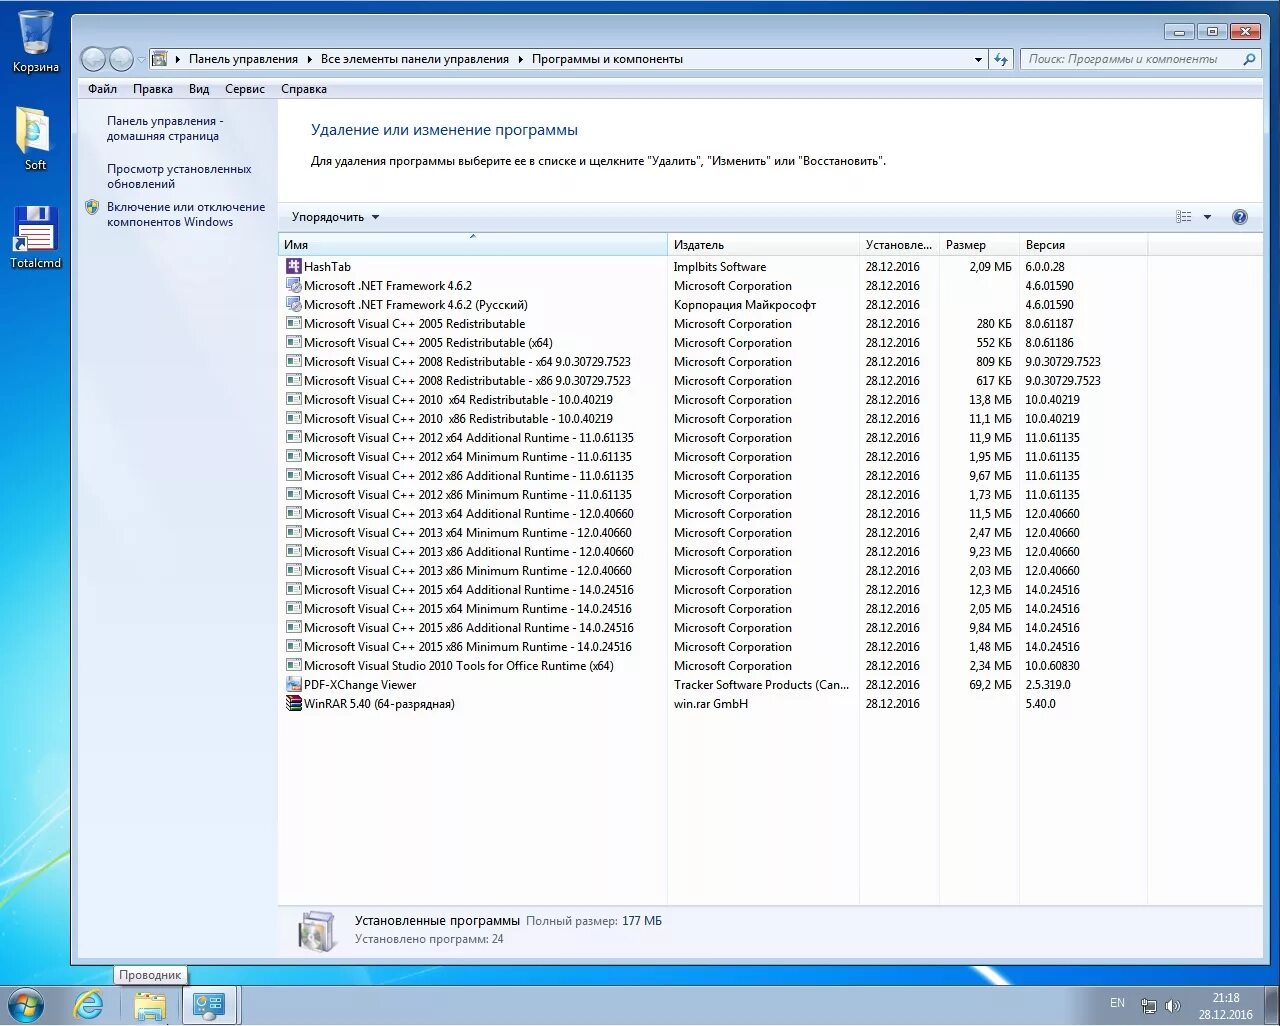Click the refresh button by the address bar
1280x1026 pixels.
coord(1002,59)
